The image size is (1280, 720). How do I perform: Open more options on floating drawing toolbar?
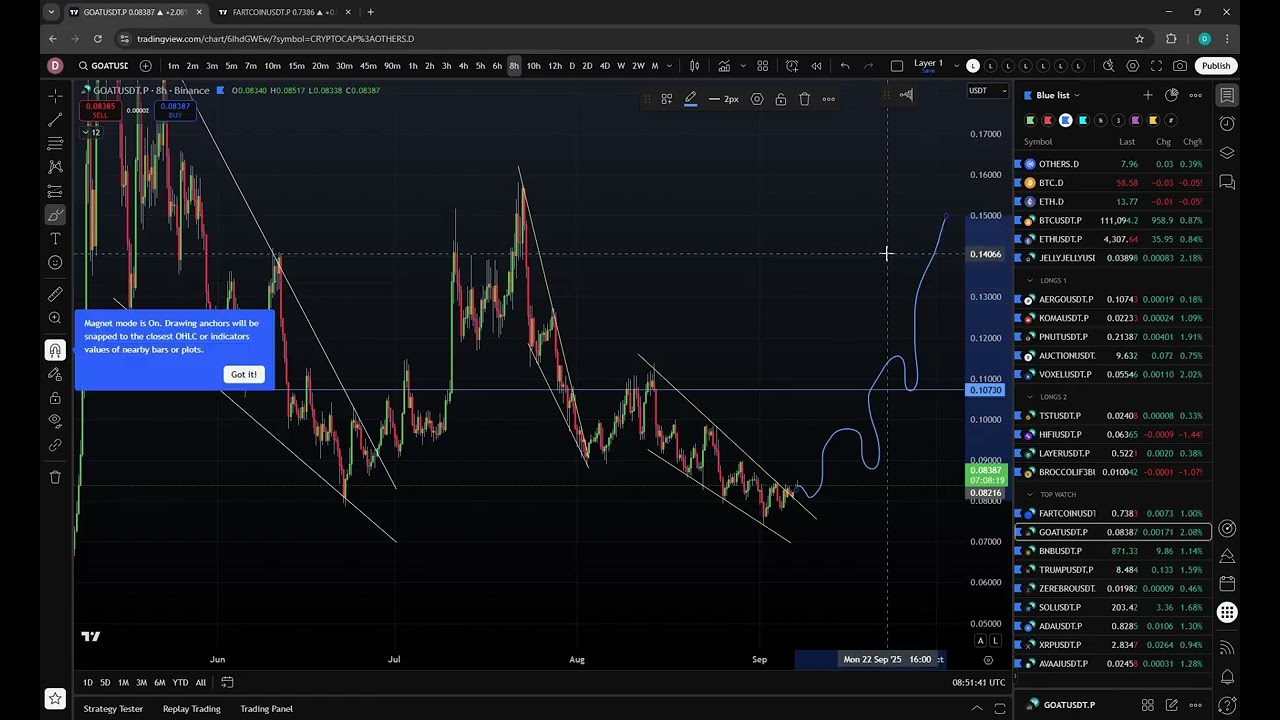[829, 99]
